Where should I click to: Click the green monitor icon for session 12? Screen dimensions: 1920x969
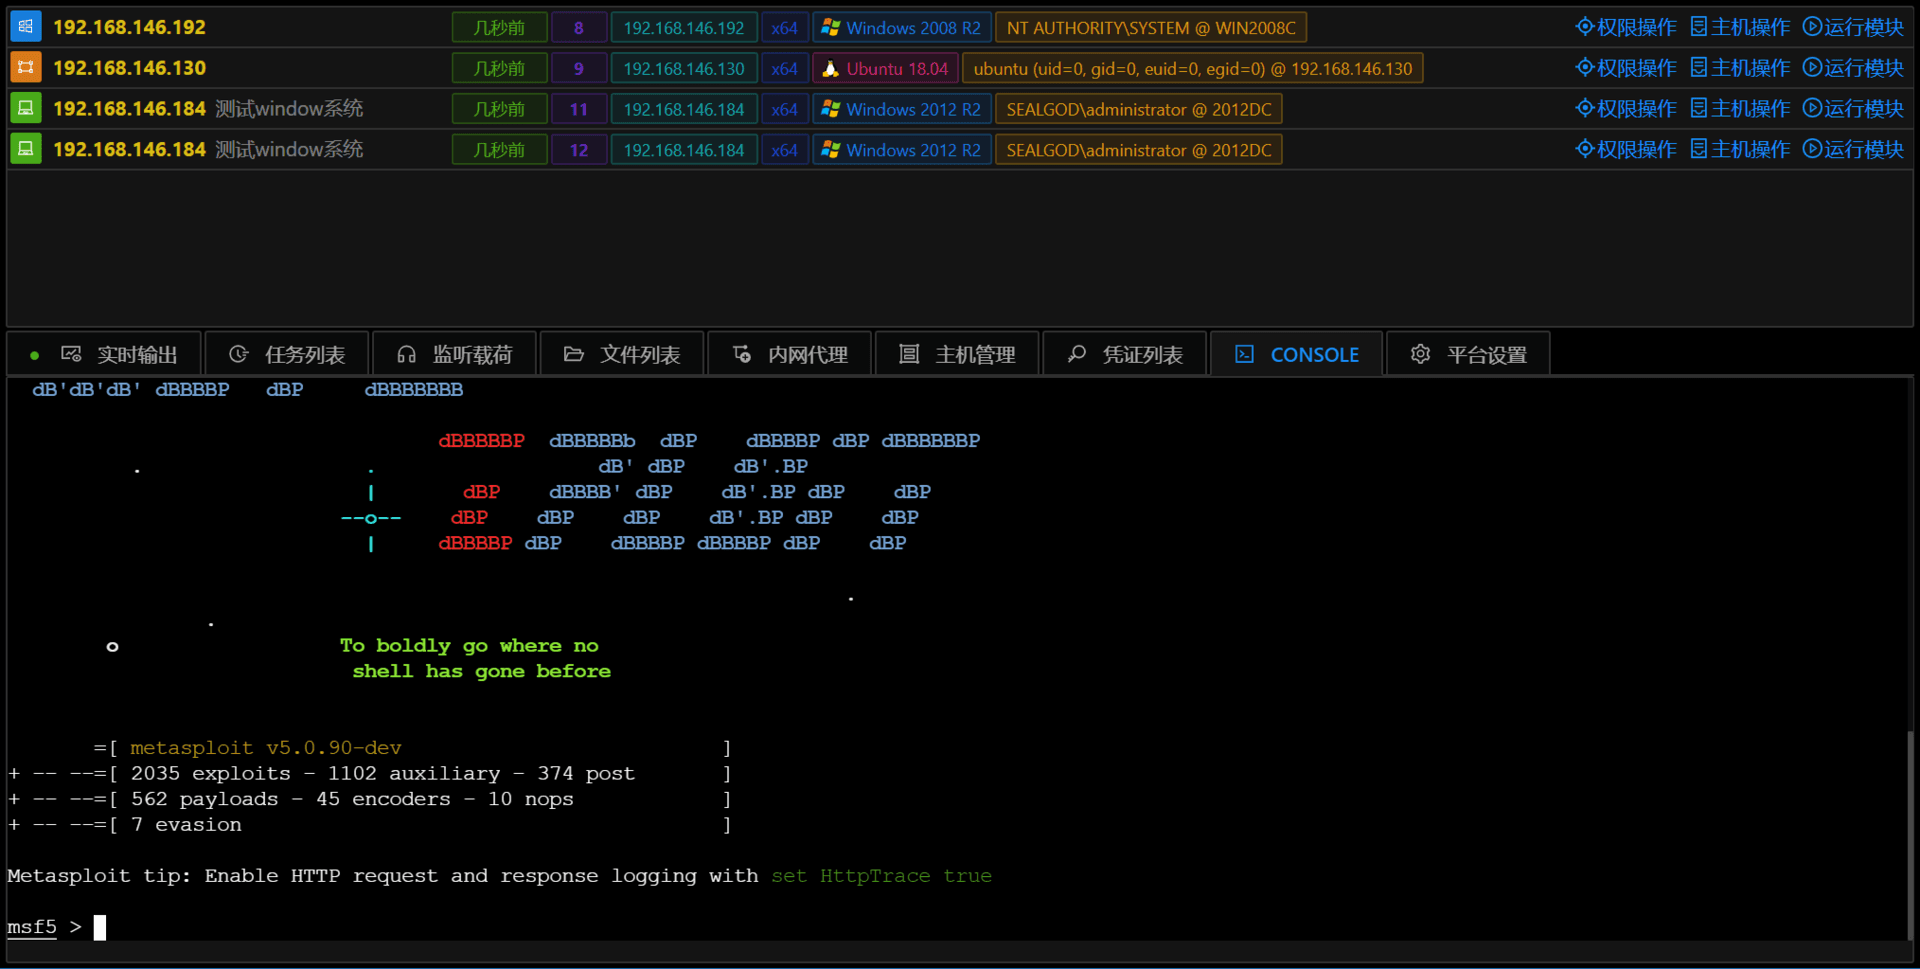(26, 150)
